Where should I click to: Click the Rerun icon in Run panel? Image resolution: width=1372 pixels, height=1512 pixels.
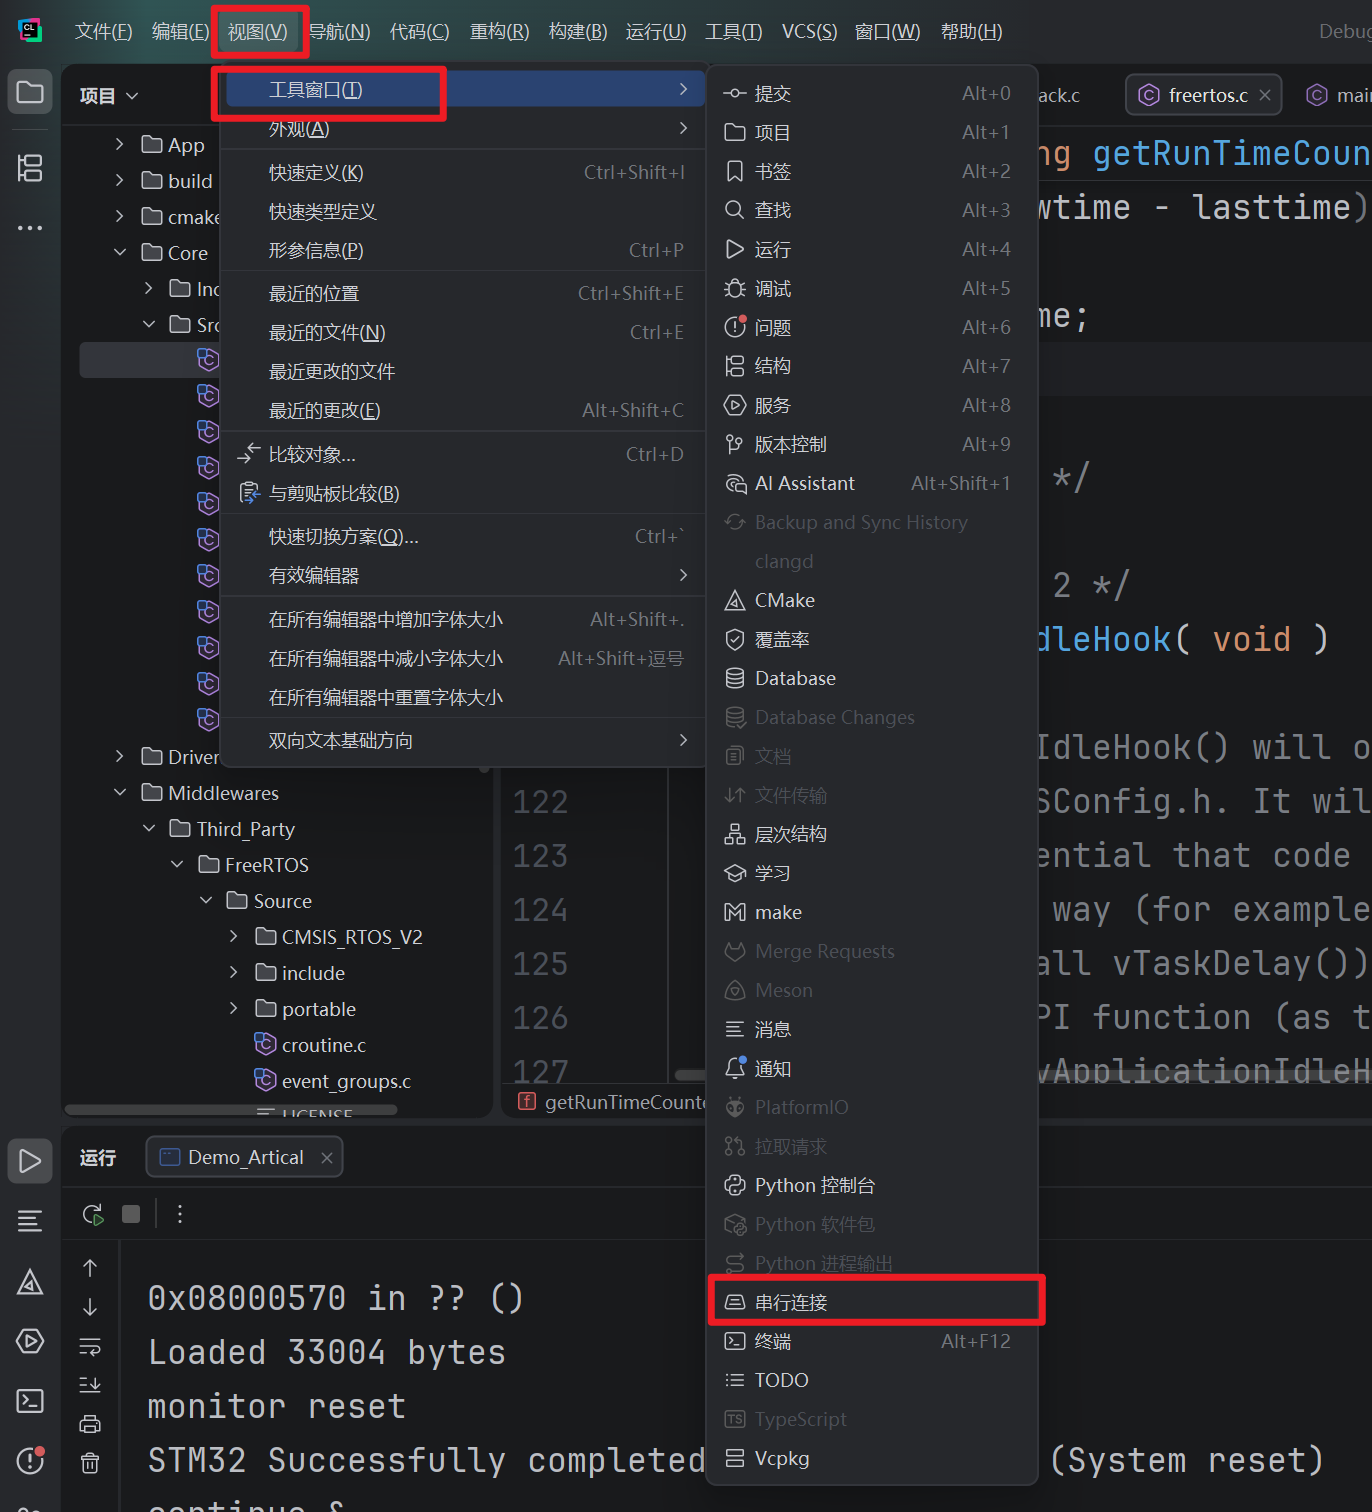tap(92, 1214)
